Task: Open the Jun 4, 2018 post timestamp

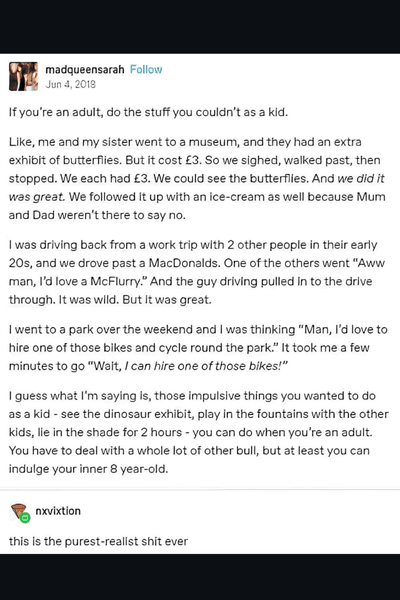Action: (x=70, y=84)
